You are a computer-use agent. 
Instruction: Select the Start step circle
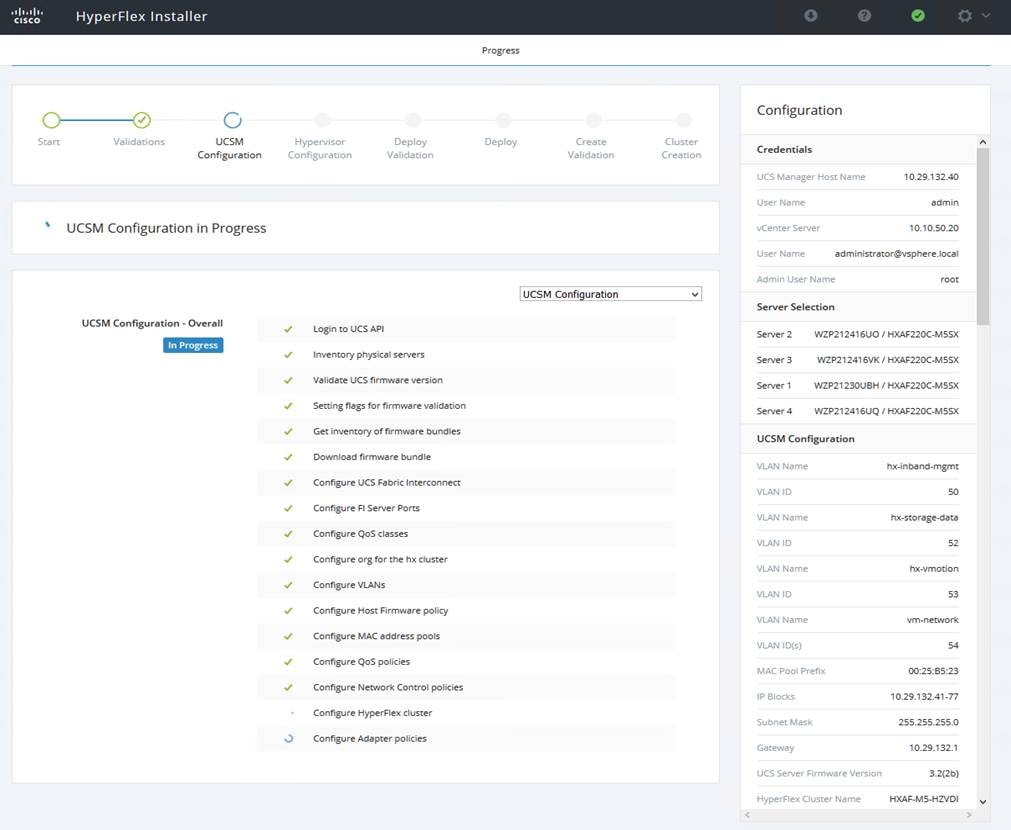[x=51, y=120]
